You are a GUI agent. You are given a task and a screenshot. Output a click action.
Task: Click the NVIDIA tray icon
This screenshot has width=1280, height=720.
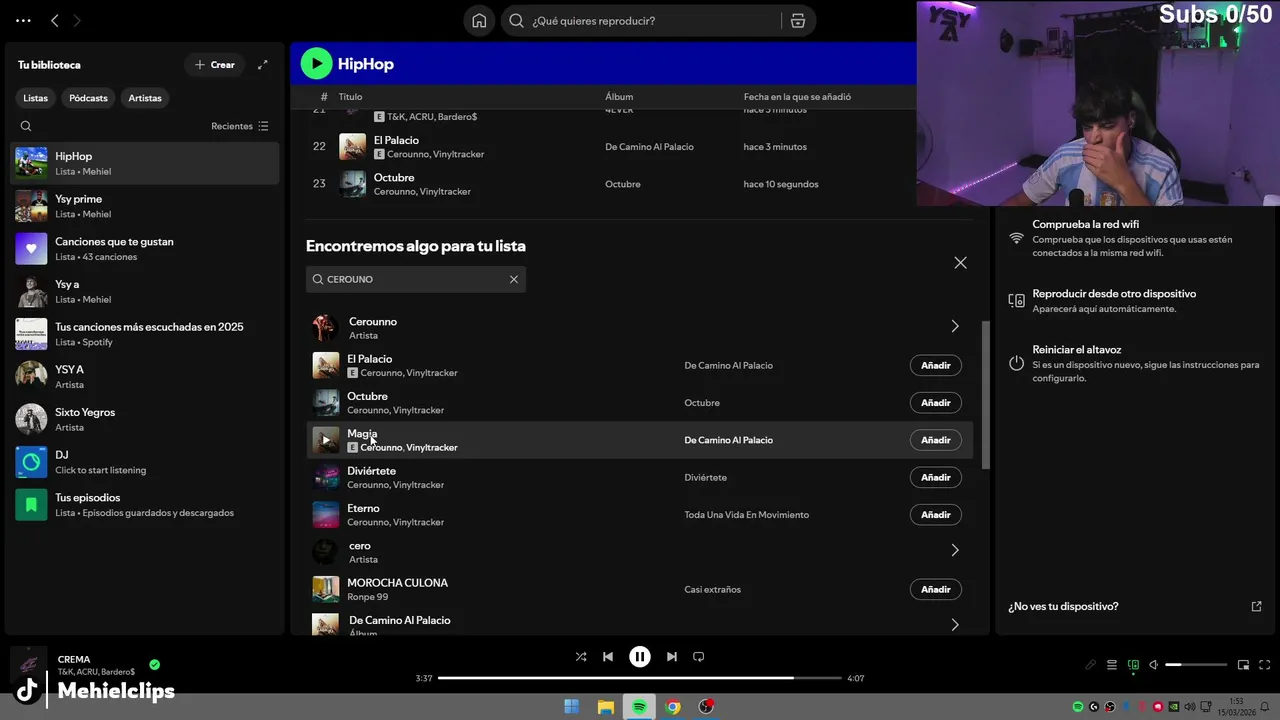1174,707
